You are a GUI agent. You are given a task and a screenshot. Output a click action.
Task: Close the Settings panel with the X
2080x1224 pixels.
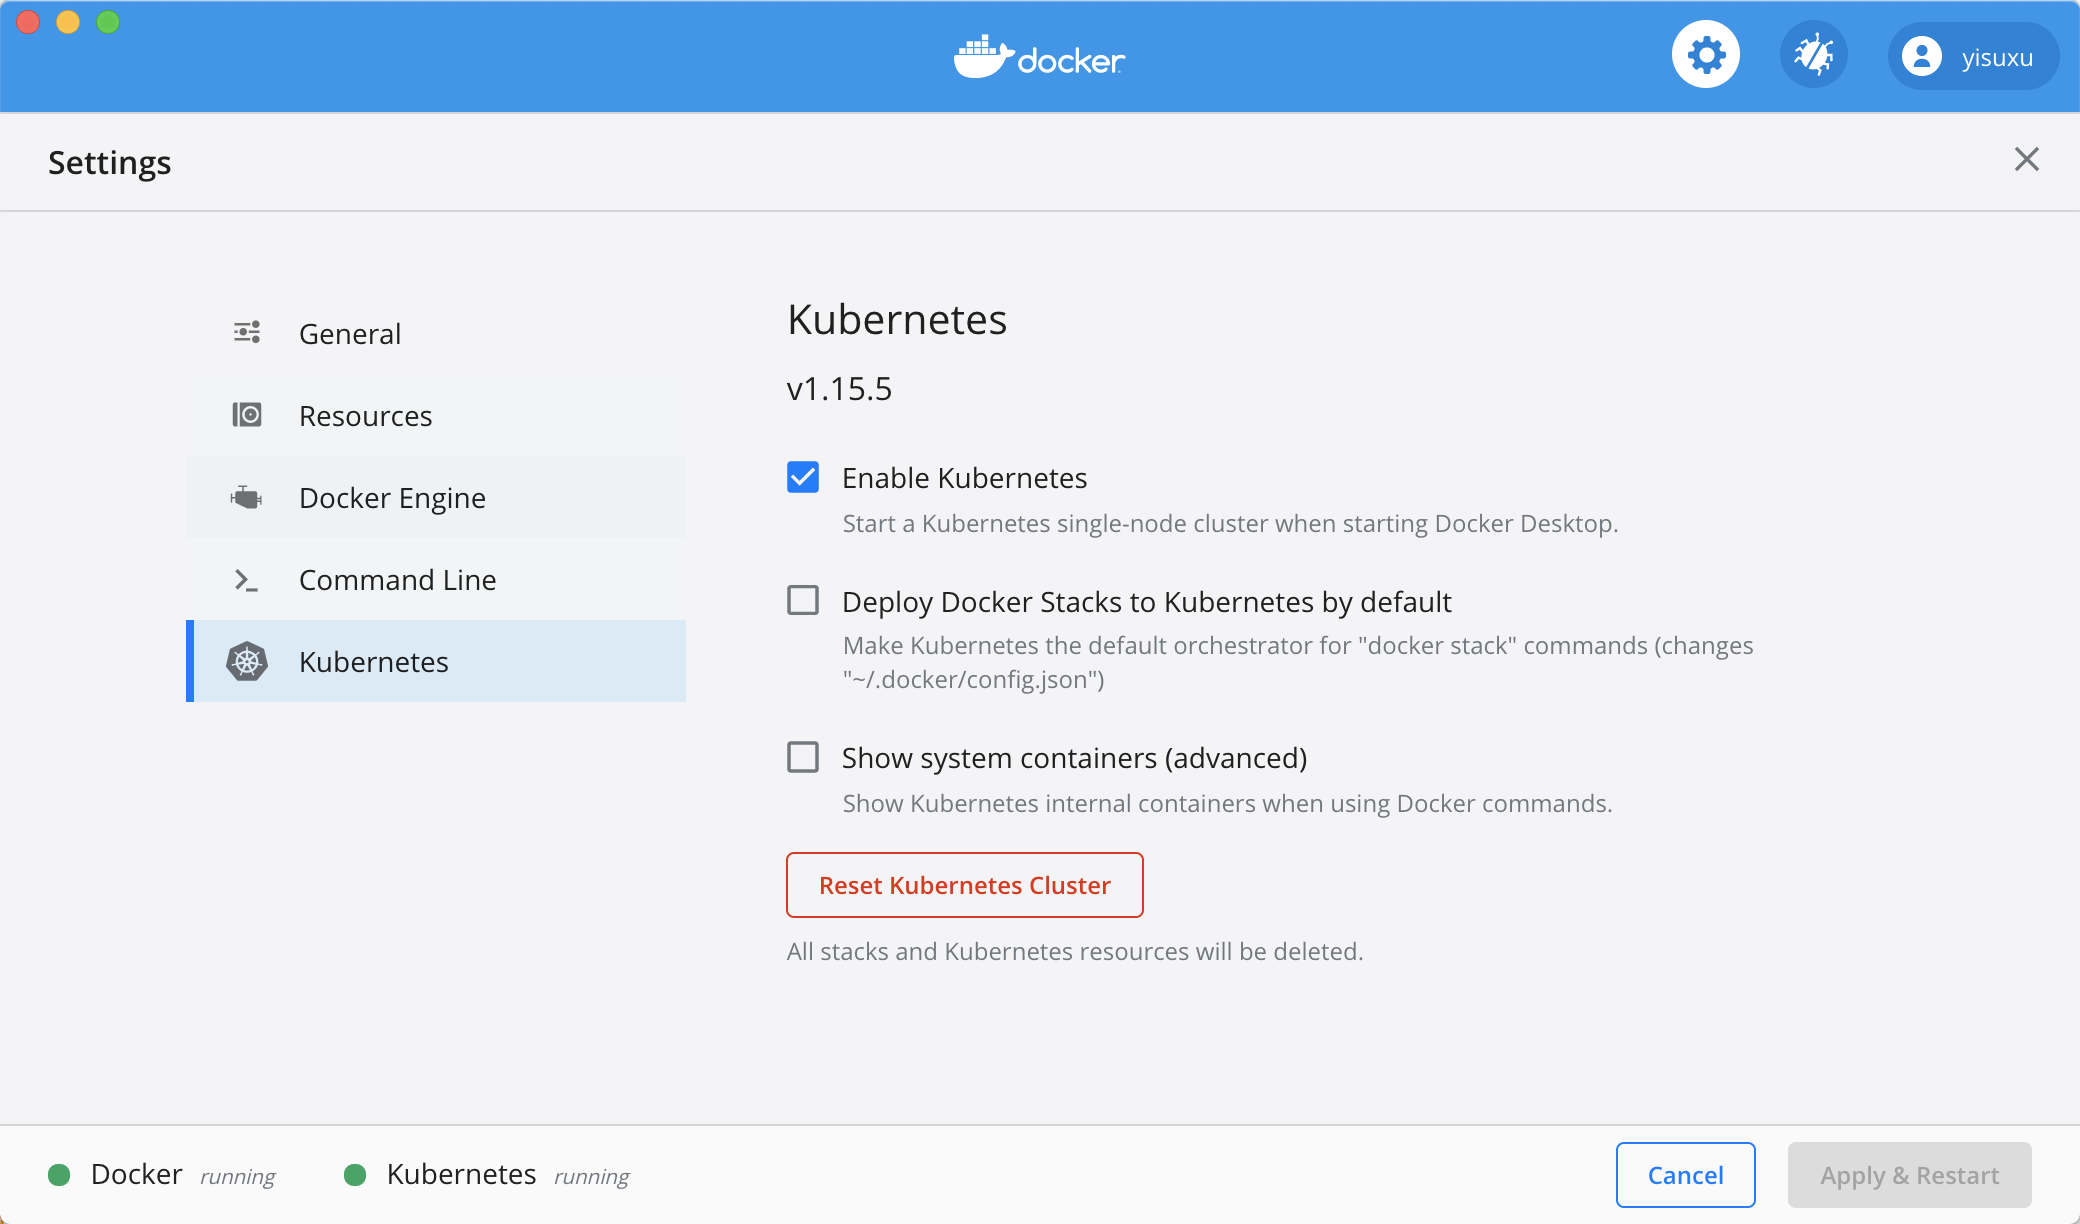pos(2026,159)
